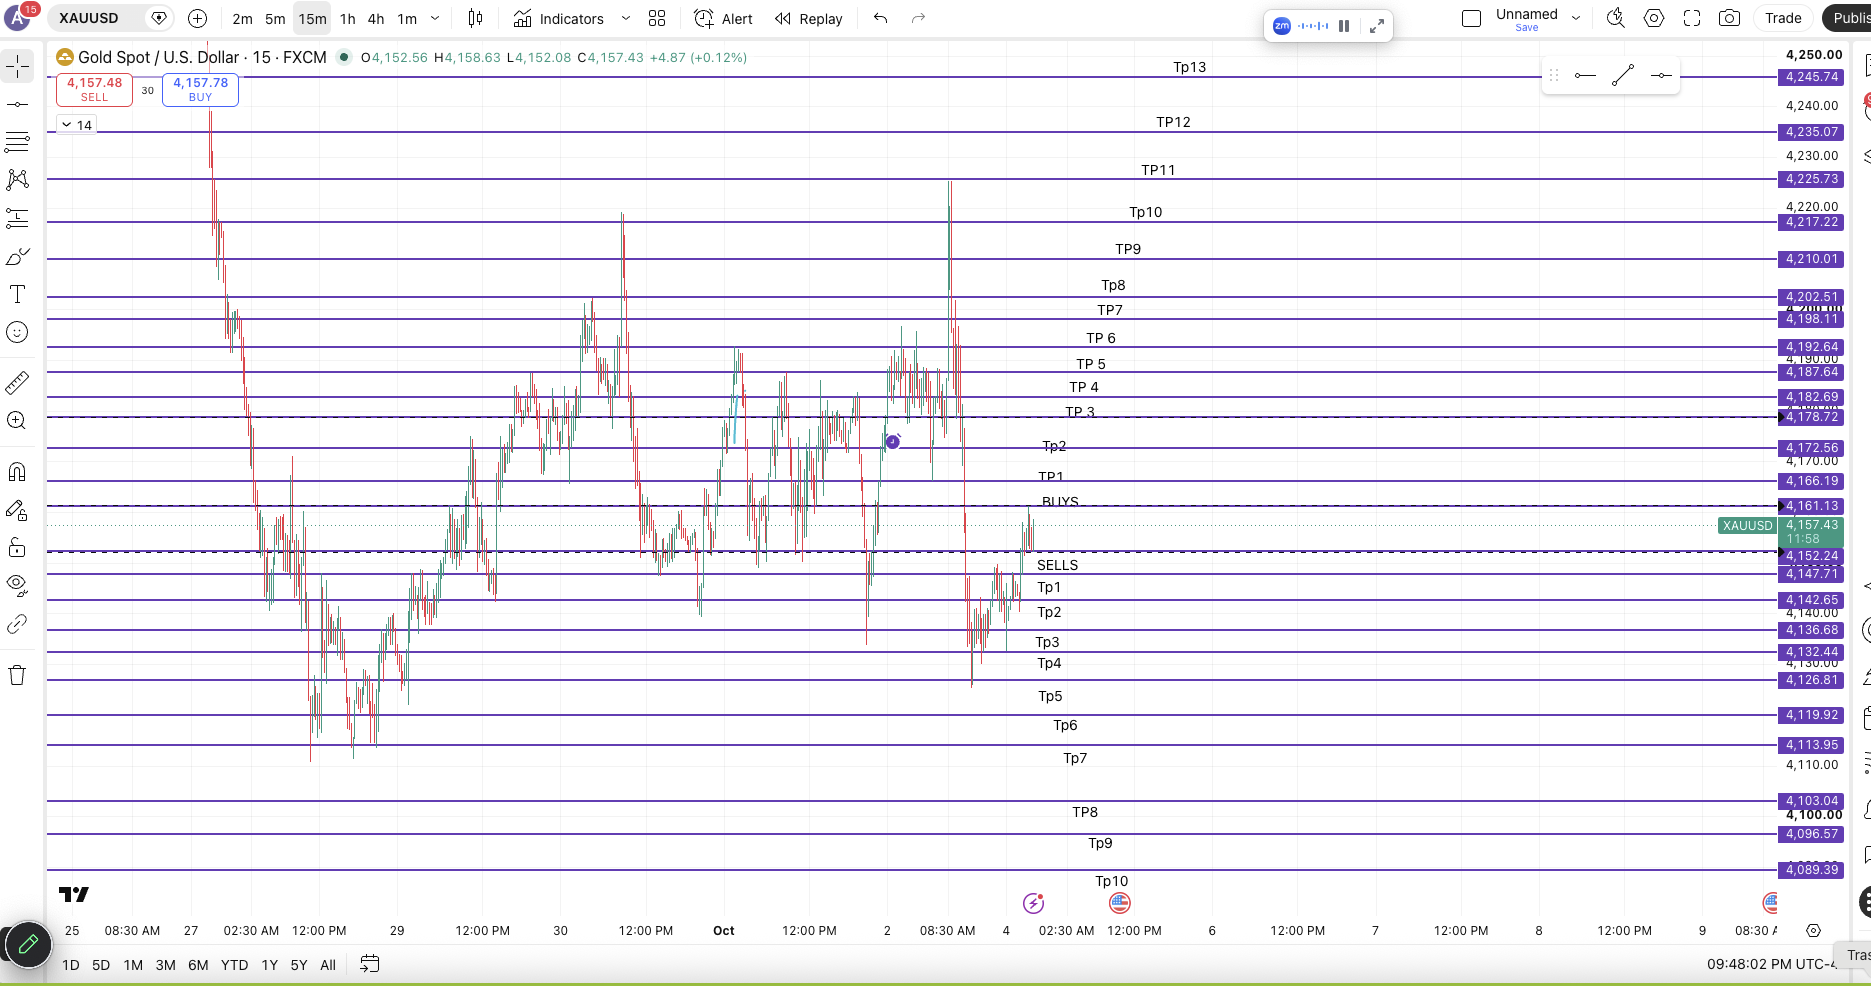Open the chart type candles selector

476,18
